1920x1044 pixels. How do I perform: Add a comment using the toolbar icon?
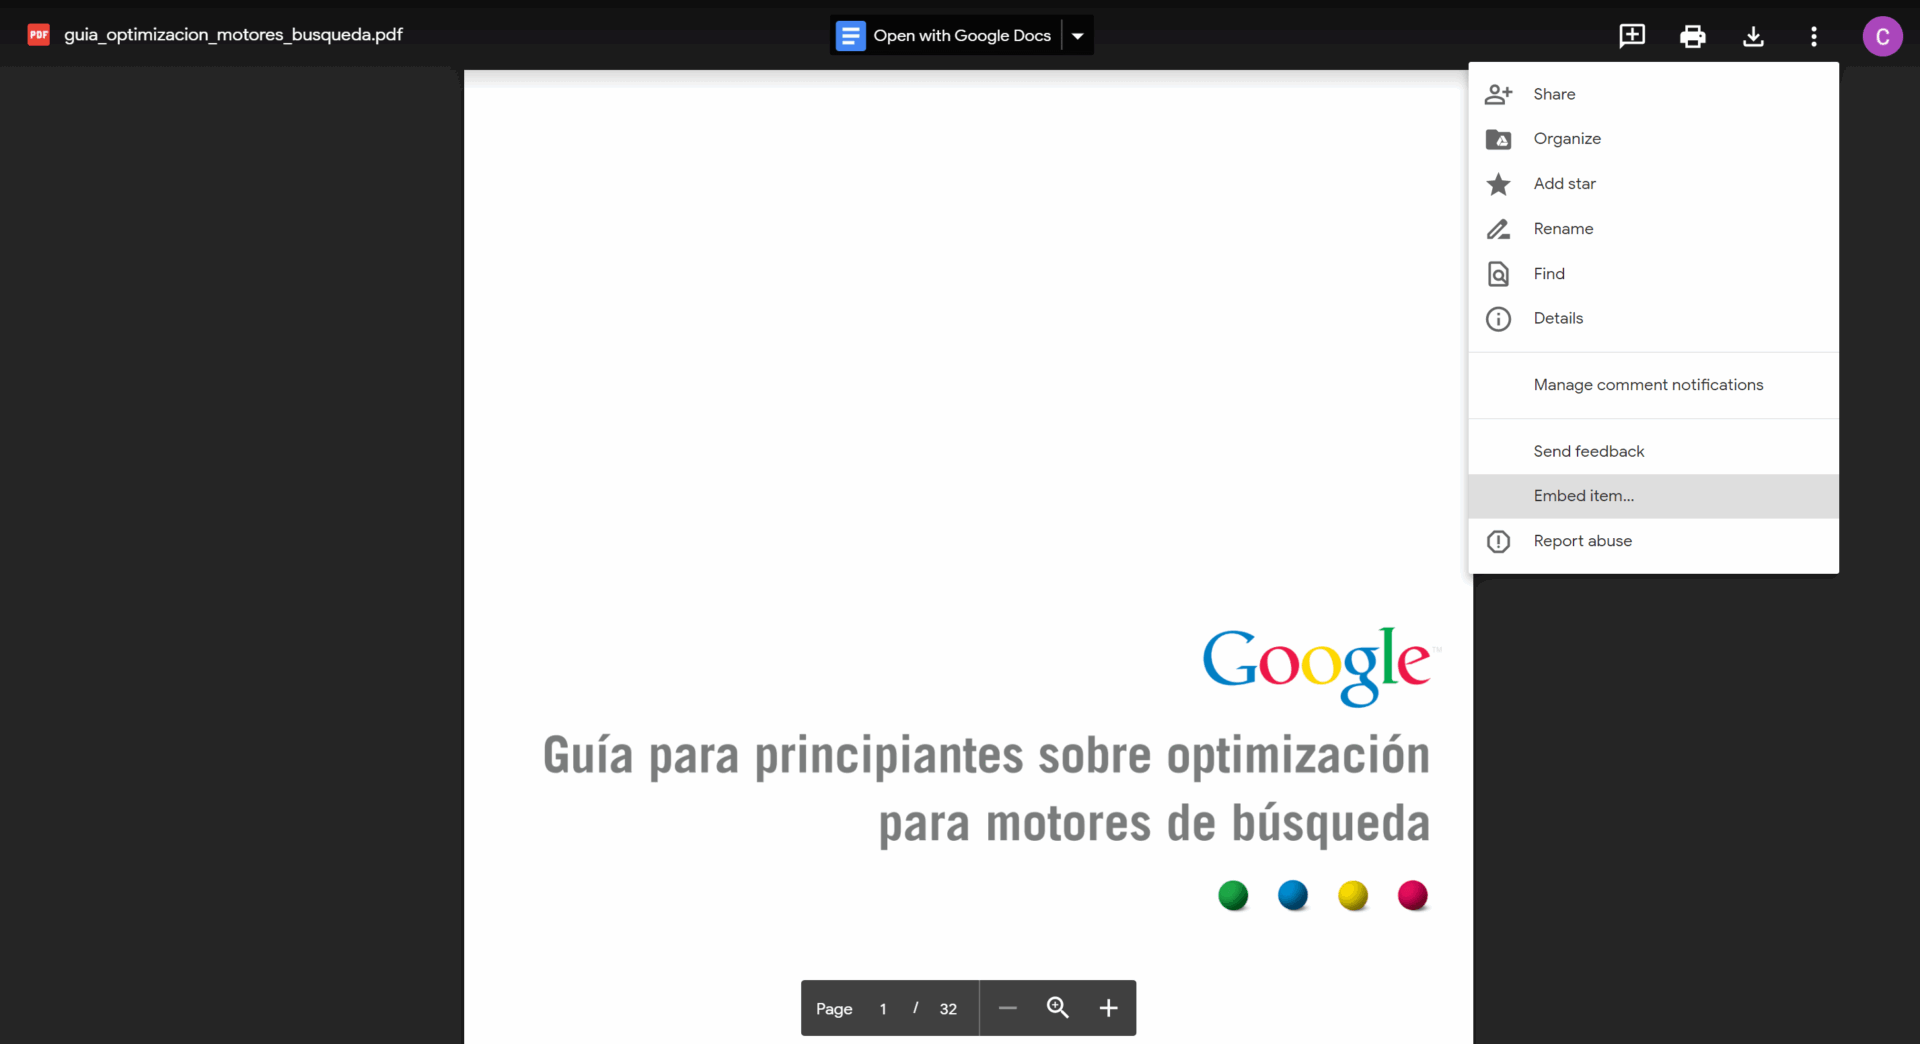click(x=1632, y=36)
